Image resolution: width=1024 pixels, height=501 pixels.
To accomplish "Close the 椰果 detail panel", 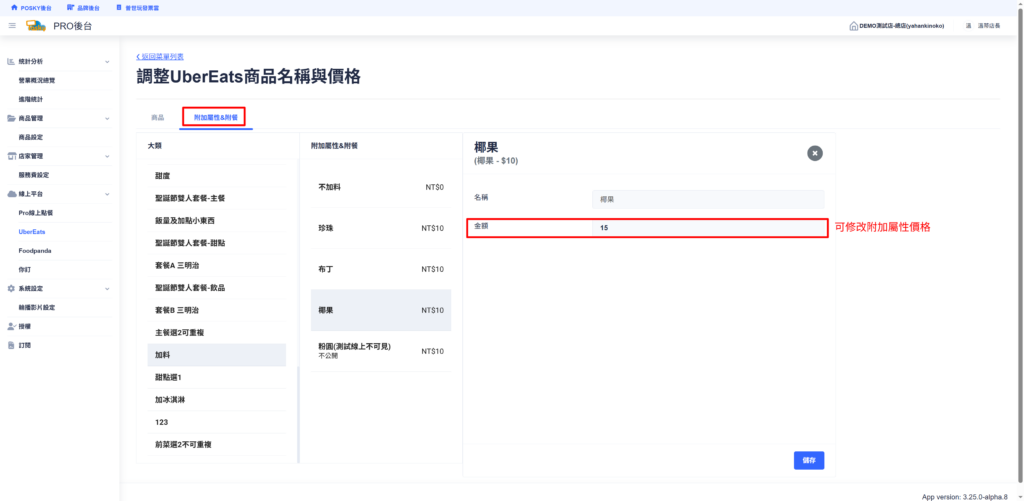I will click(815, 153).
